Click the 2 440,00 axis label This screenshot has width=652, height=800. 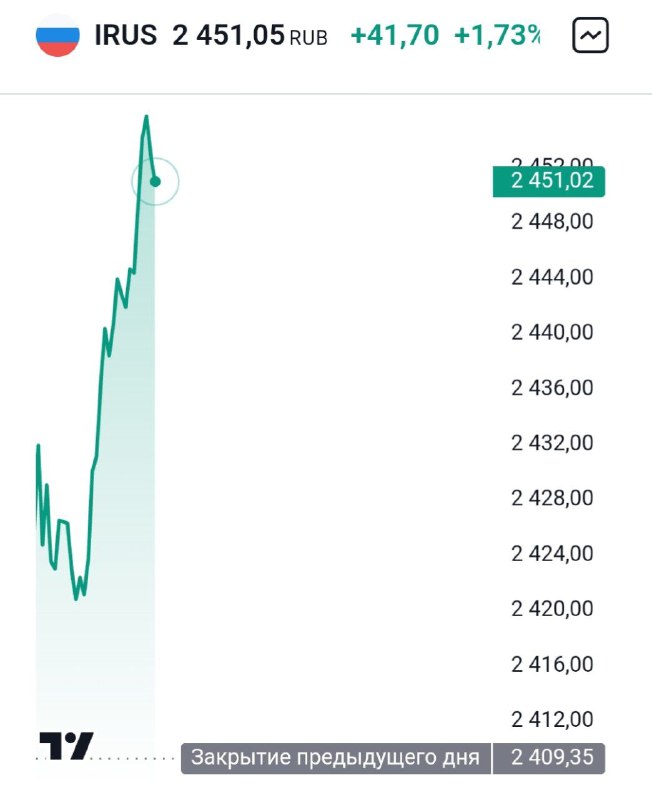(x=553, y=332)
